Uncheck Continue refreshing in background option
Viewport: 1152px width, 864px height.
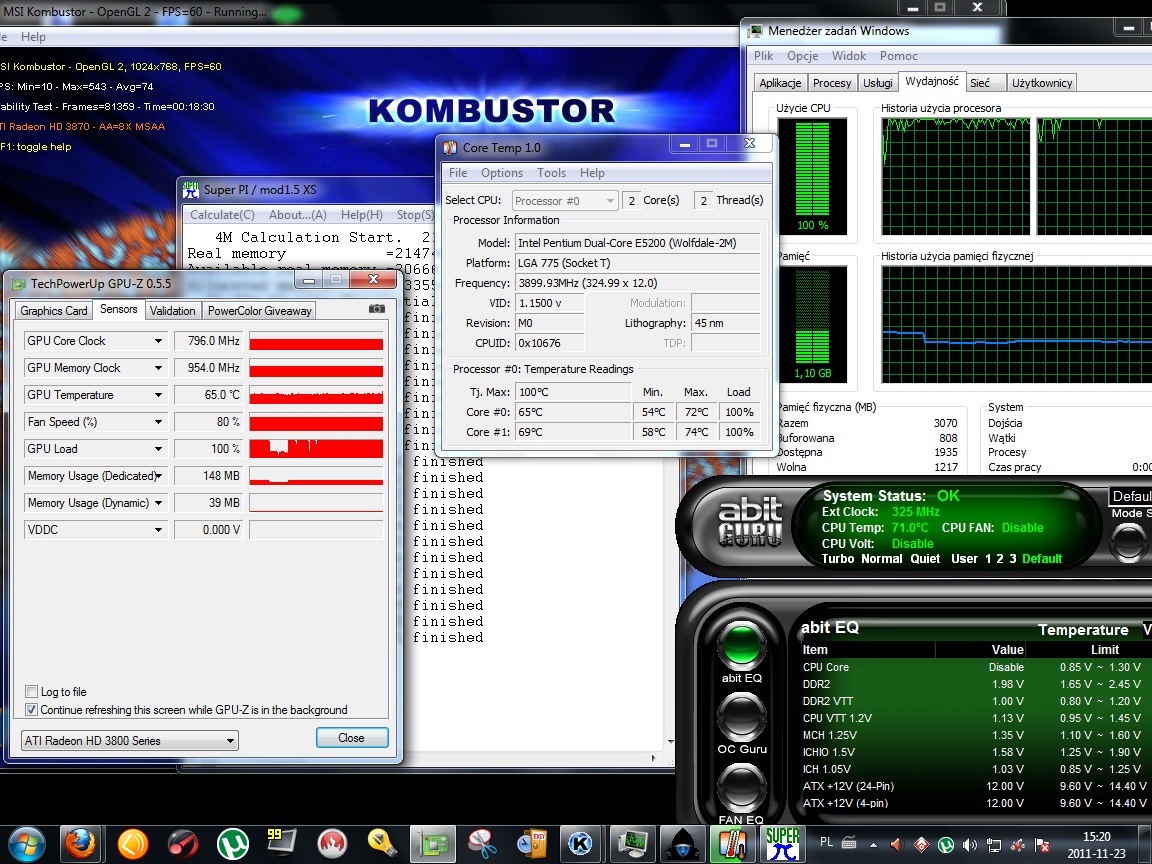tap(32, 710)
